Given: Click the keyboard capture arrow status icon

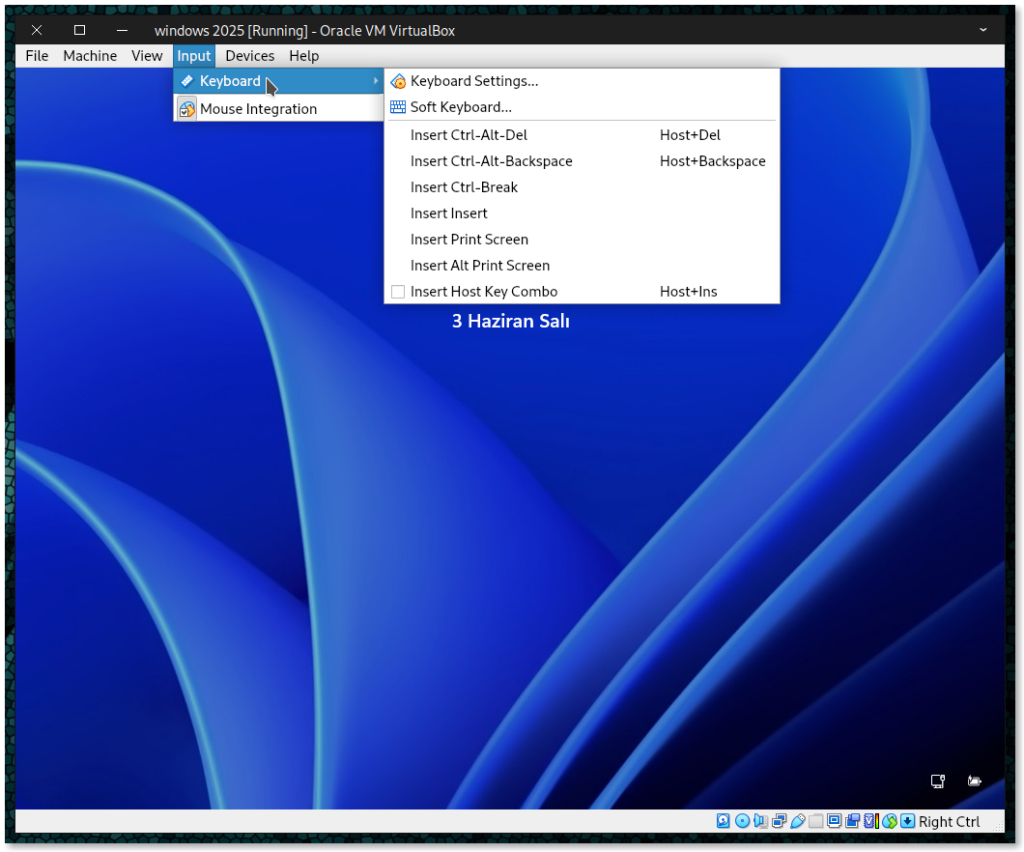Looking at the screenshot, I should pos(908,821).
